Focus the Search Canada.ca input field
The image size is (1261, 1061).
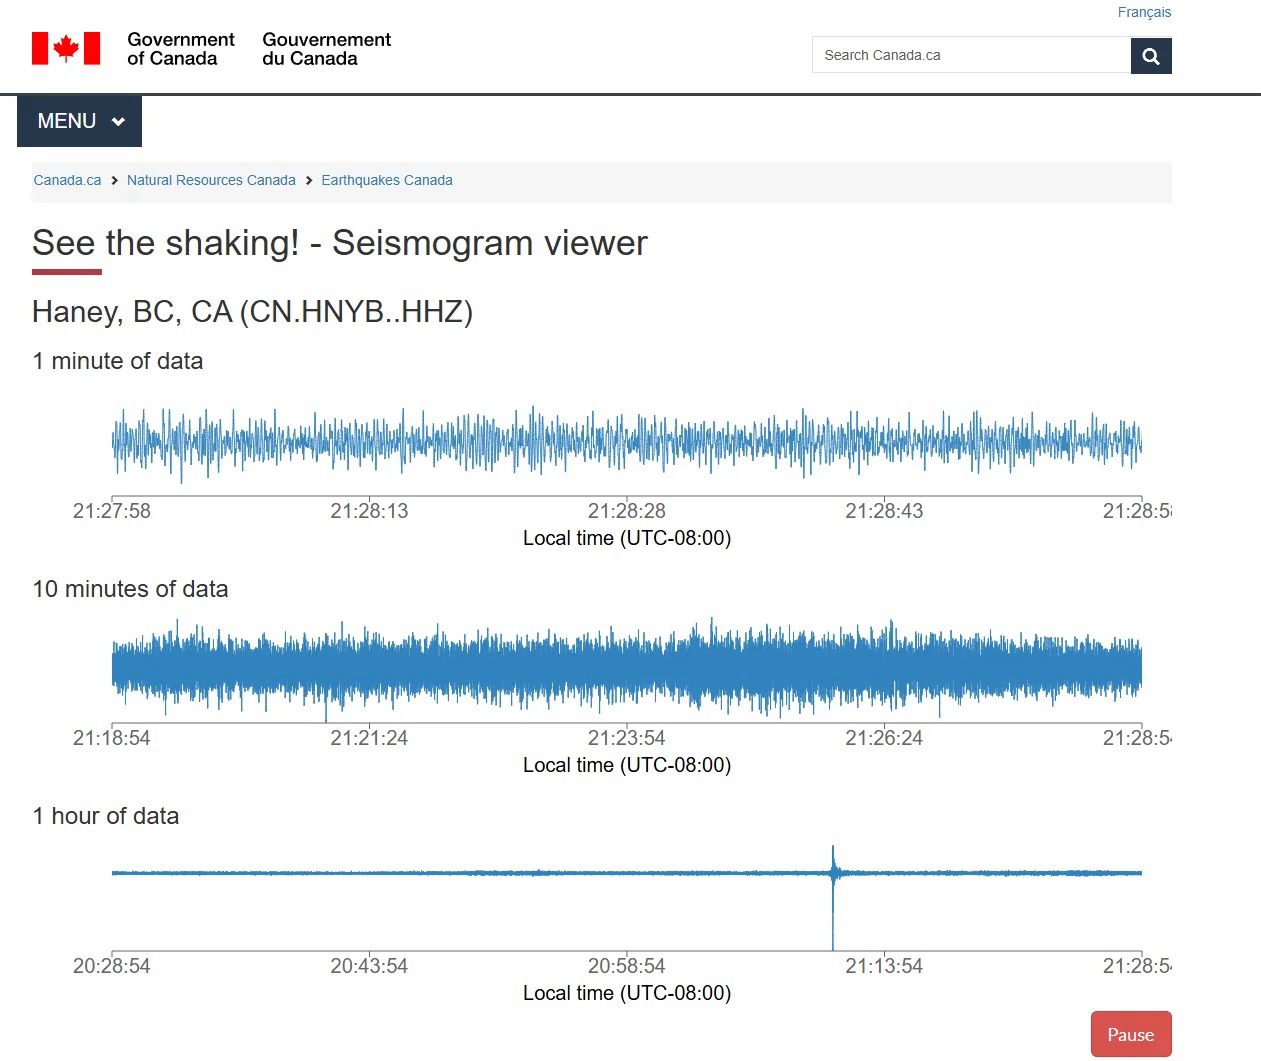tap(970, 56)
